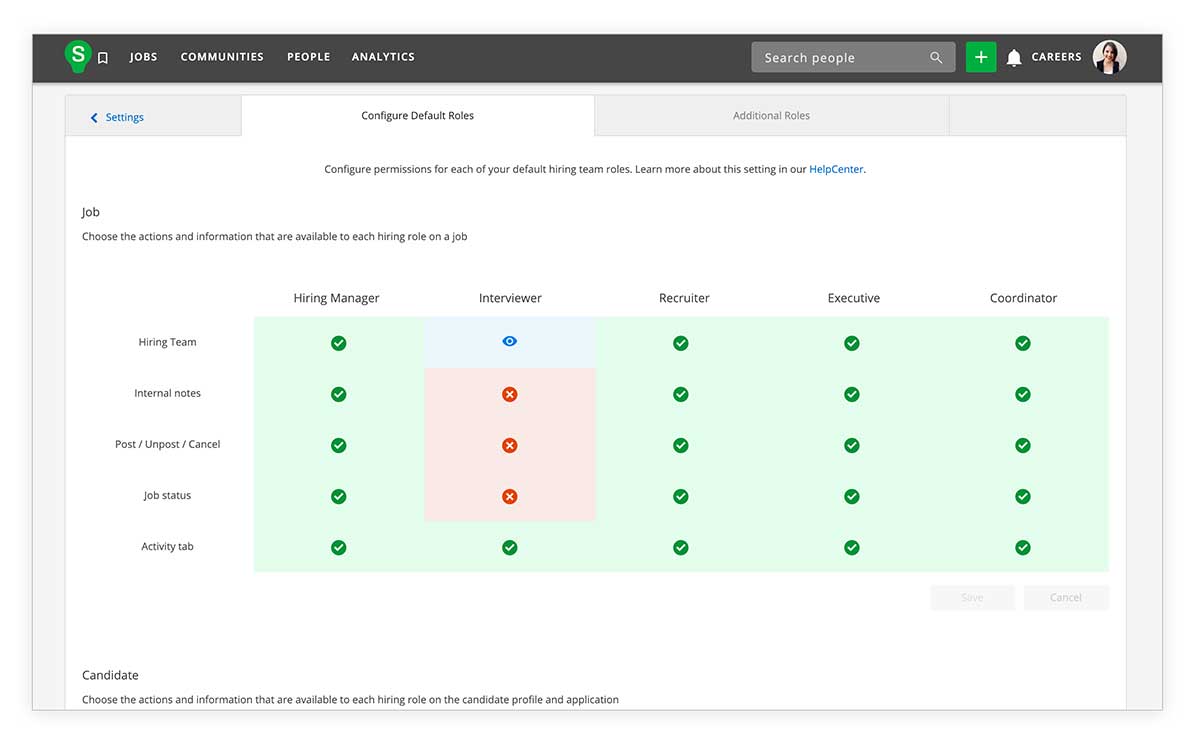Click the Search people input field
The image size is (1200, 745).
pyautogui.click(x=840, y=58)
